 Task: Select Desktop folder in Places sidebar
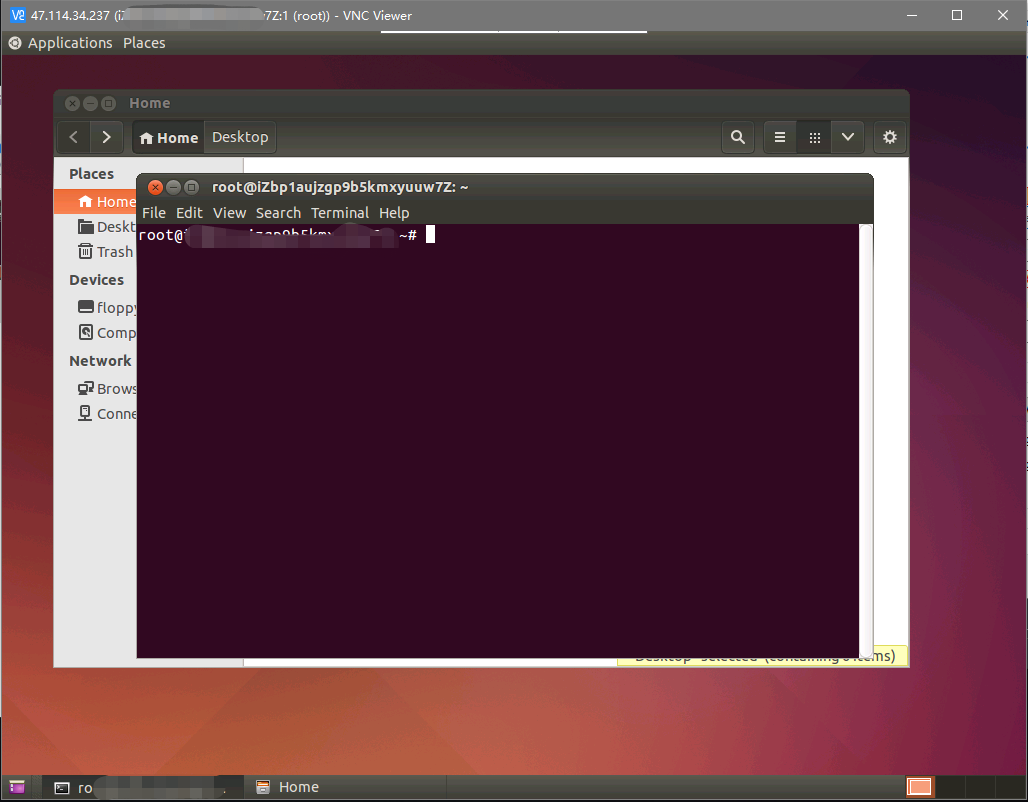(96, 227)
